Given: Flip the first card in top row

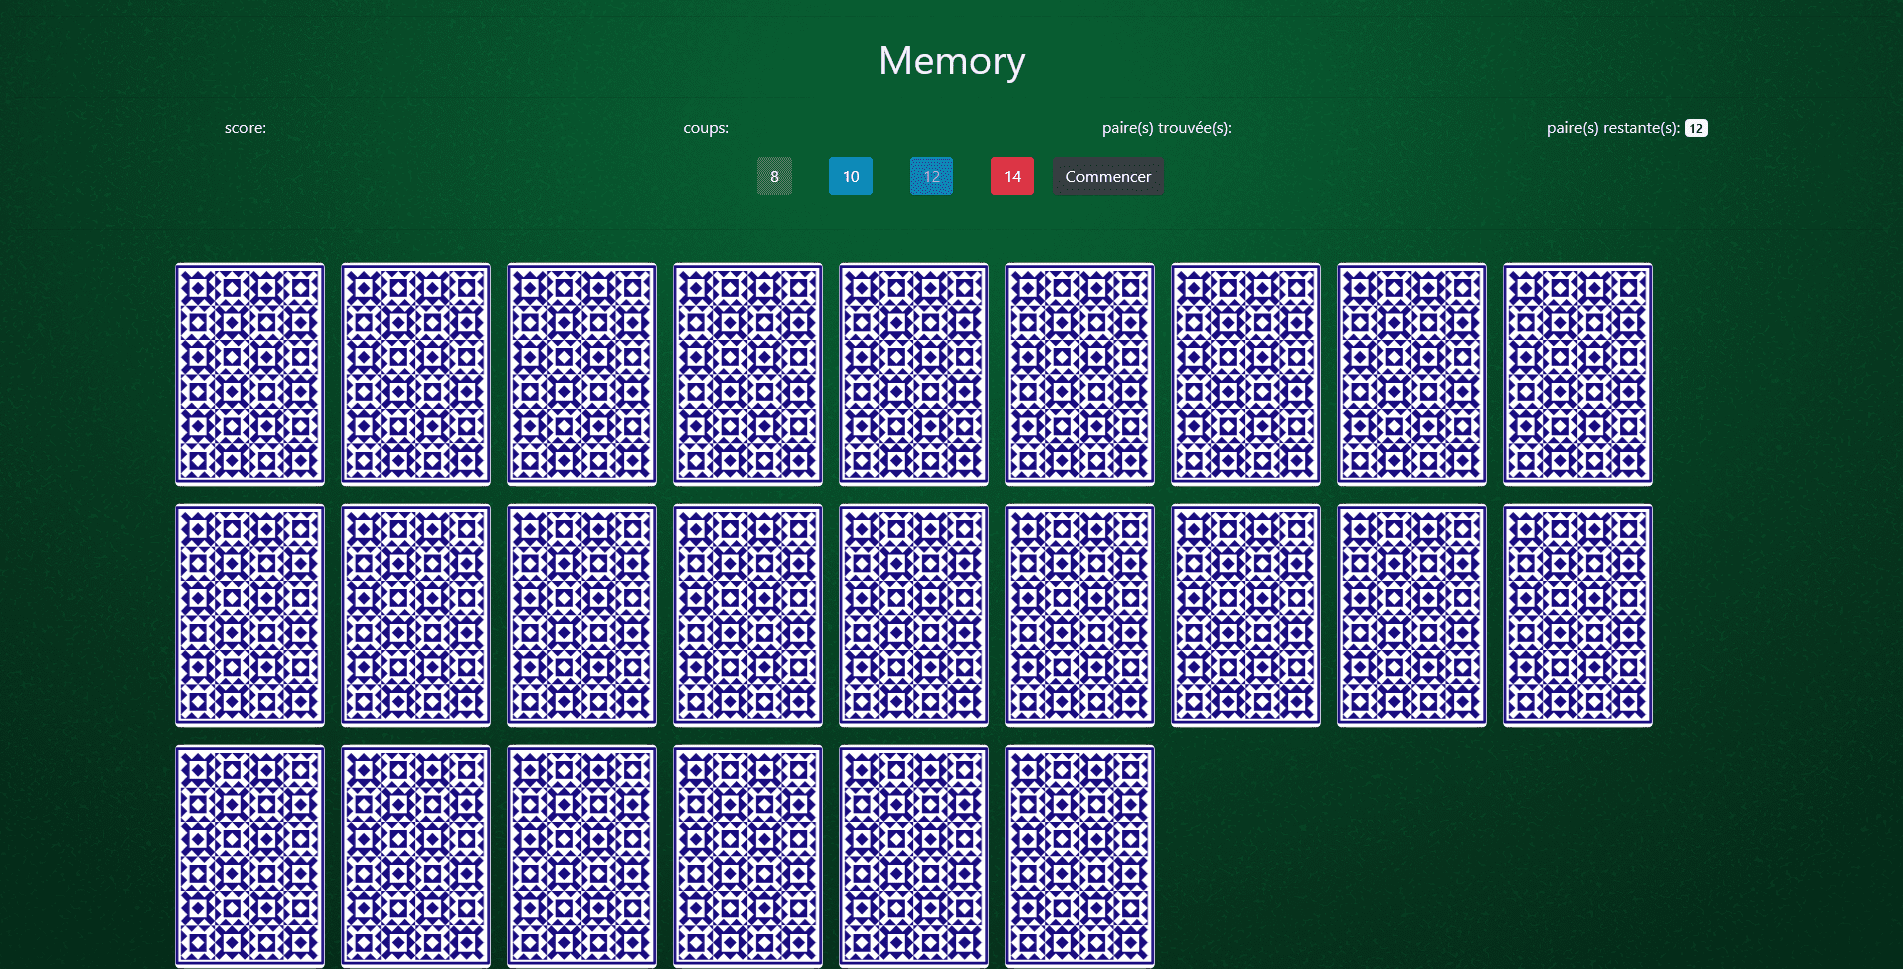Looking at the screenshot, I should (250, 374).
